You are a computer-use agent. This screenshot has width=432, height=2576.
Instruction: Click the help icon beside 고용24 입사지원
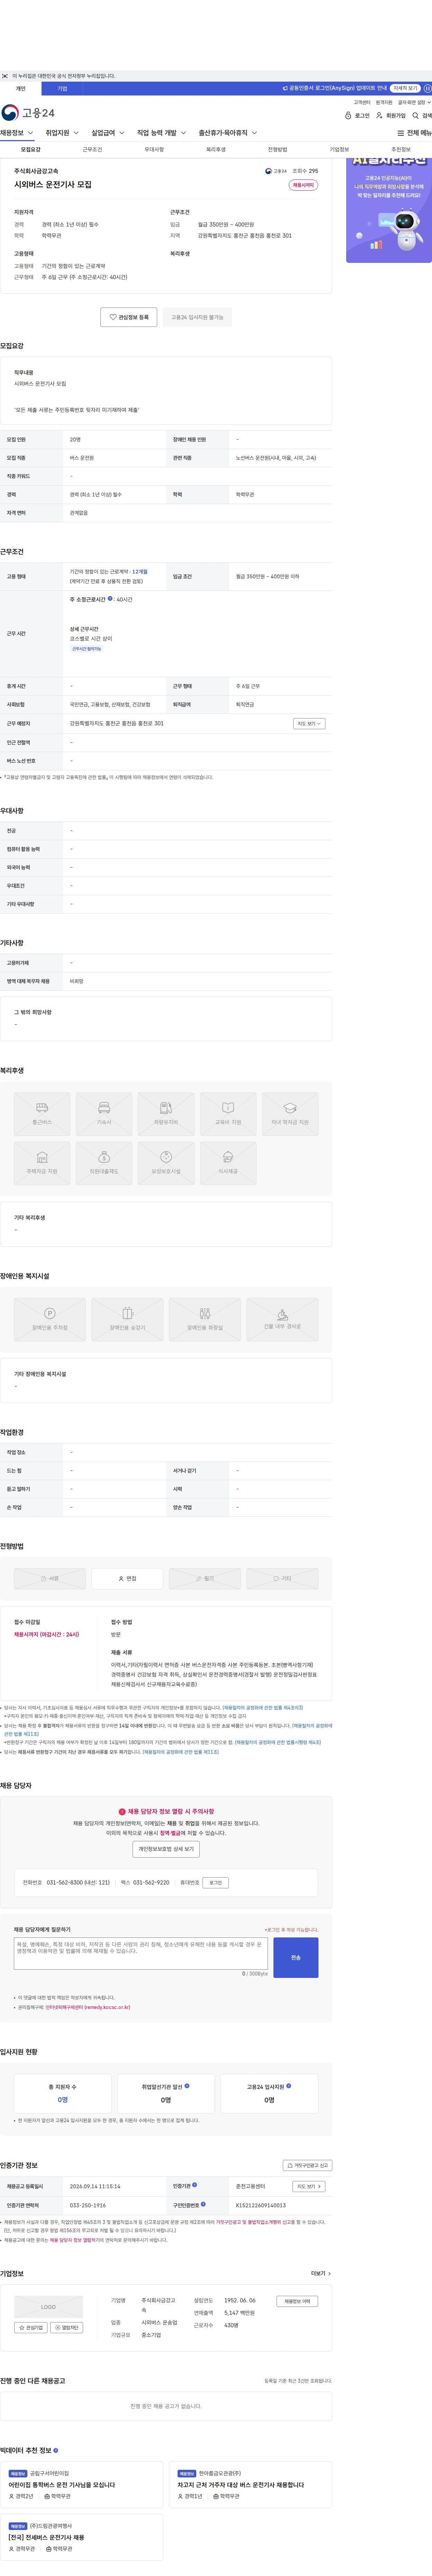(289, 2085)
